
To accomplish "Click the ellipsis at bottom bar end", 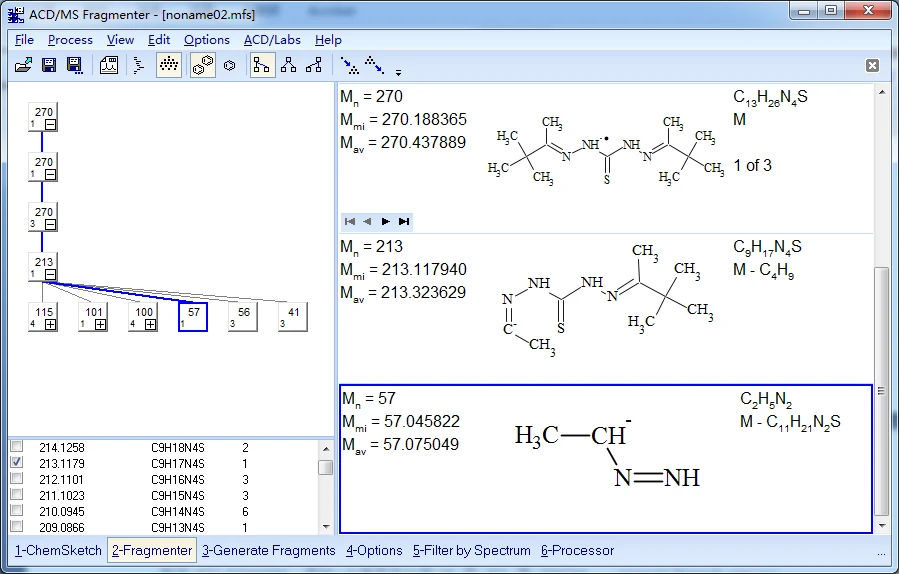I will click(881, 553).
